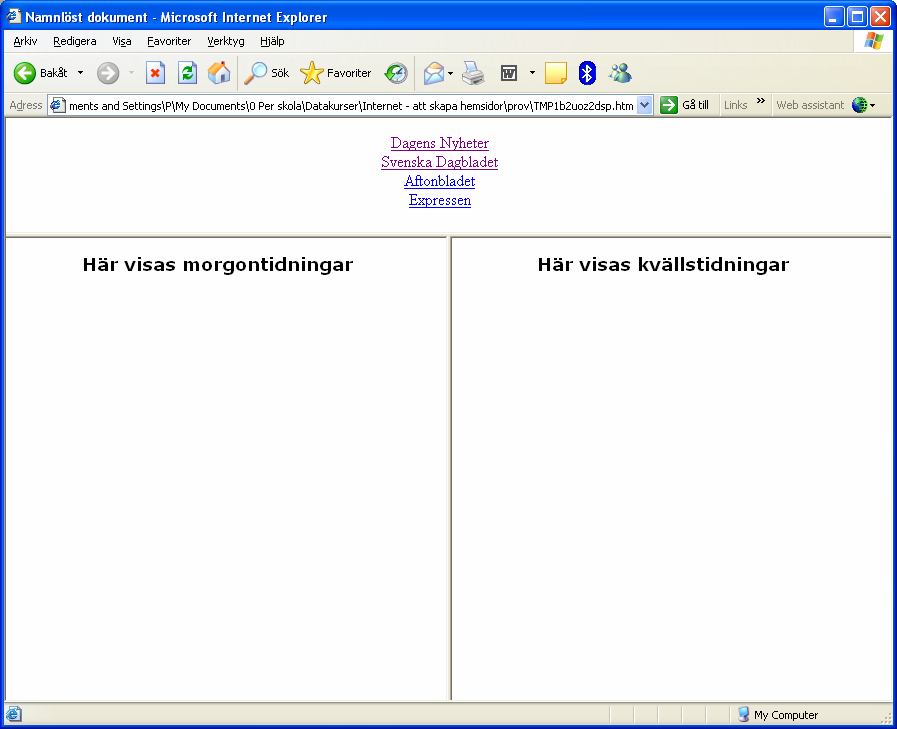Close the Internet Explorer window
The height and width of the screenshot is (729, 897).
coord(880,17)
